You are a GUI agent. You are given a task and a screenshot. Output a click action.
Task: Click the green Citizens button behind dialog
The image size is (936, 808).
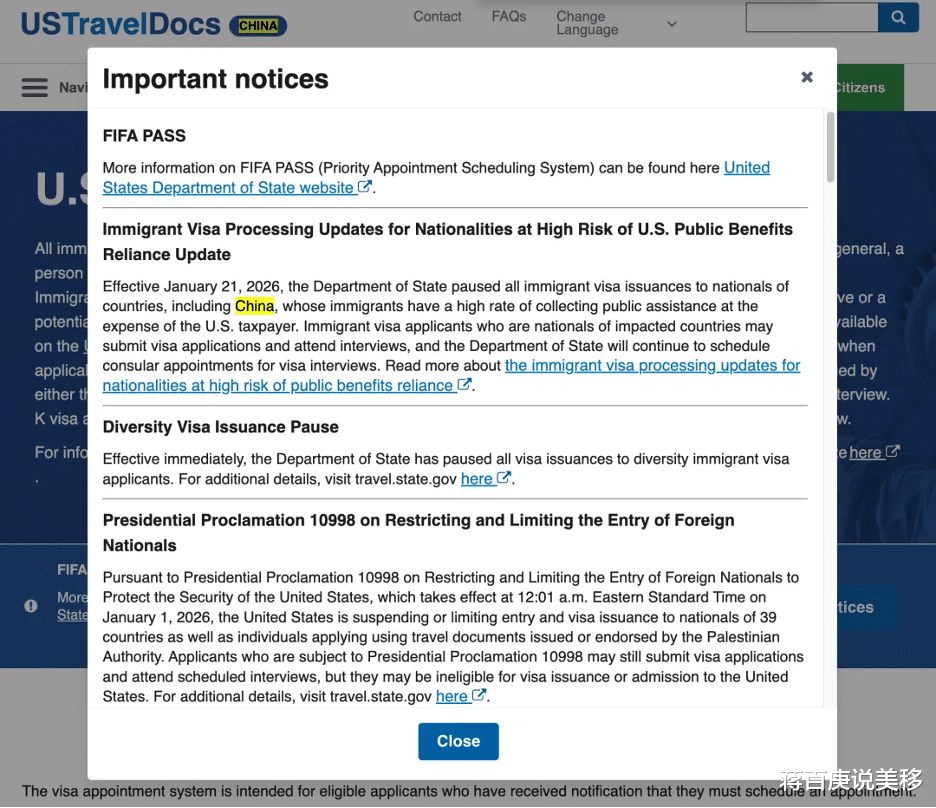point(870,88)
